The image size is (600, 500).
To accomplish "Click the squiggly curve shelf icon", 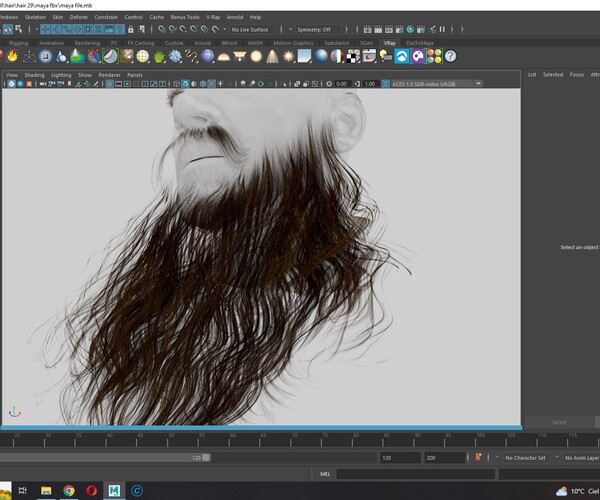I will [191, 57].
